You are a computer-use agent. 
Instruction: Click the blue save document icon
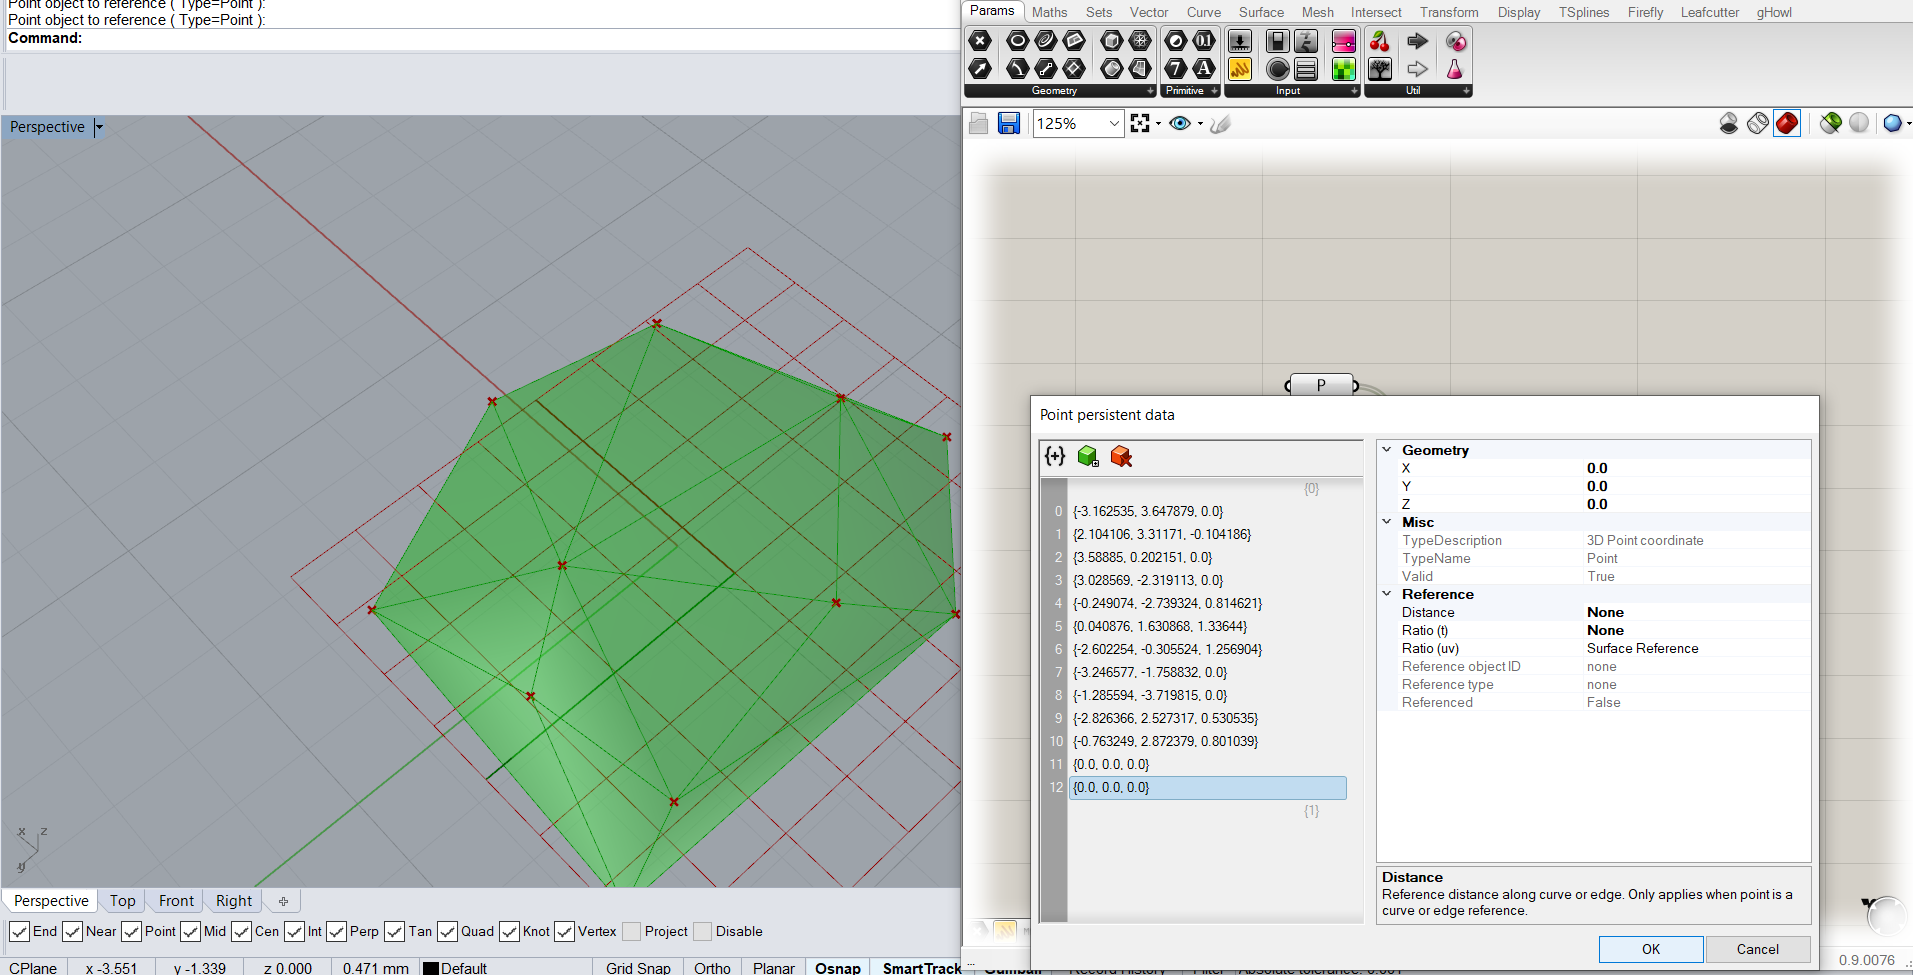tap(1008, 123)
